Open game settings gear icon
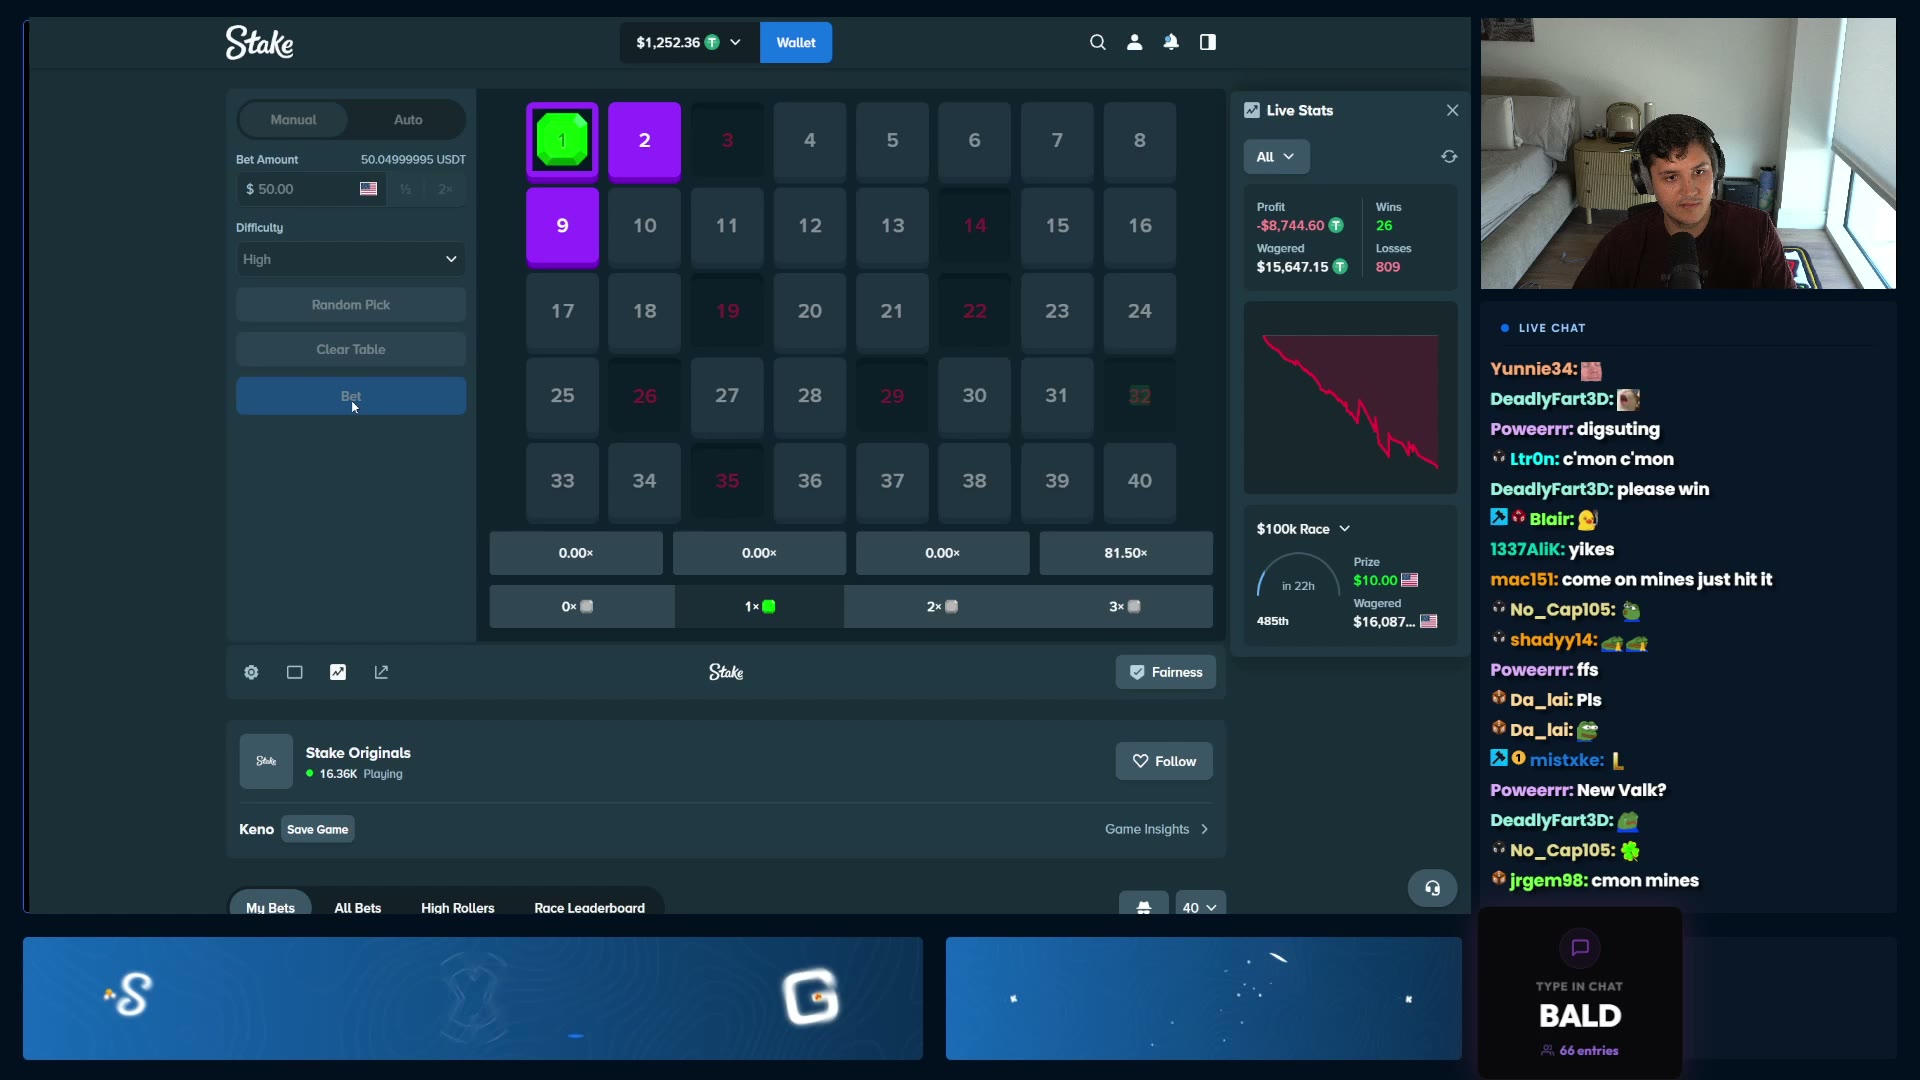The width and height of the screenshot is (1920, 1080). click(251, 672)
